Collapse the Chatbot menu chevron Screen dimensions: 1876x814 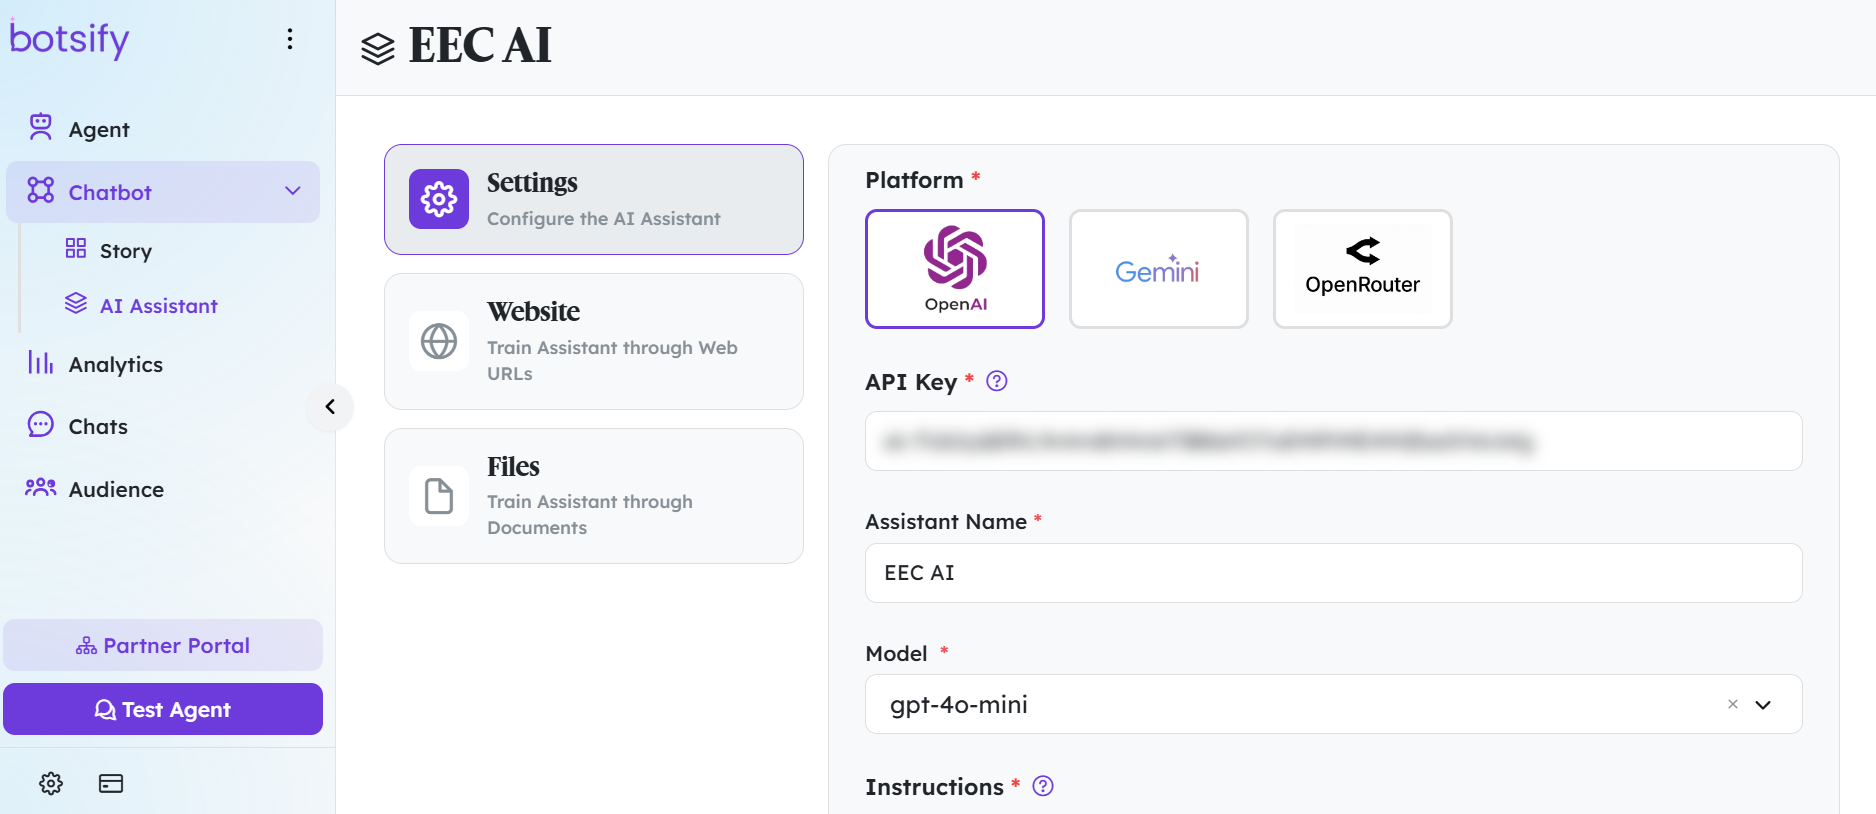(293, 191)
